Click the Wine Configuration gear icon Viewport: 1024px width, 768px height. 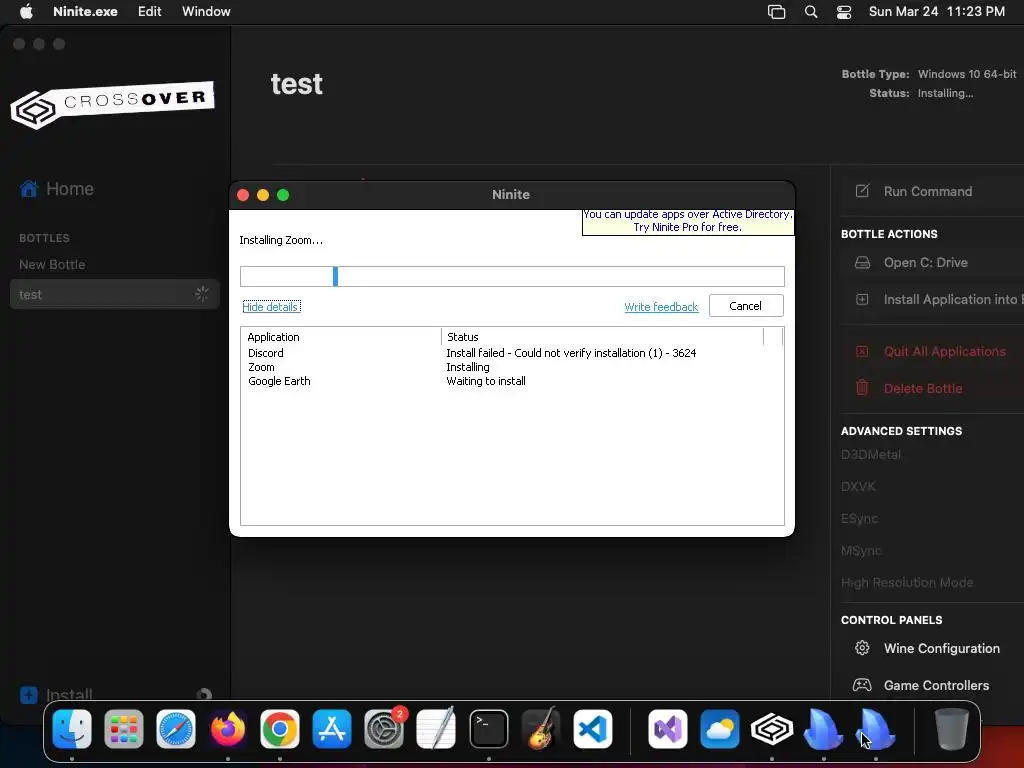click(x=862, y=648)
